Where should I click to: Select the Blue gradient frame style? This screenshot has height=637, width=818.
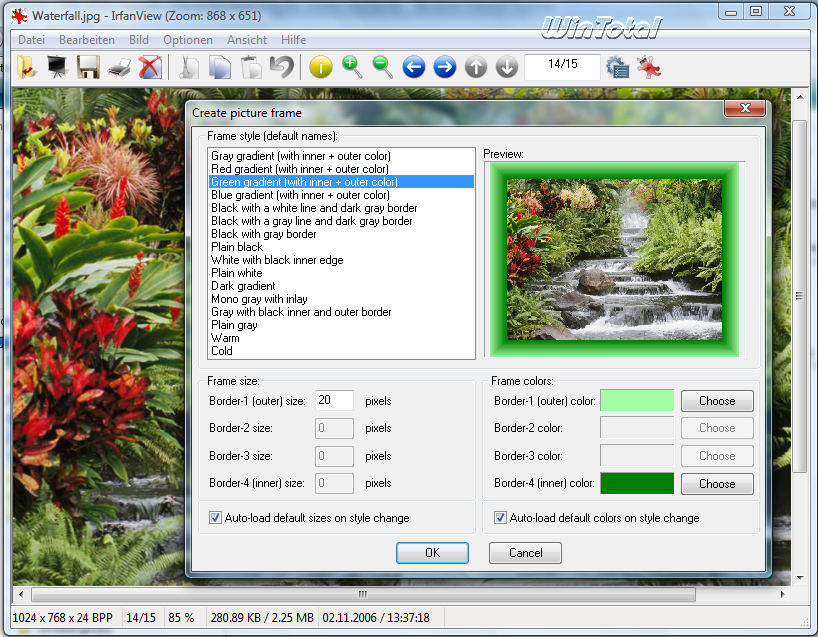pos(300,195)
